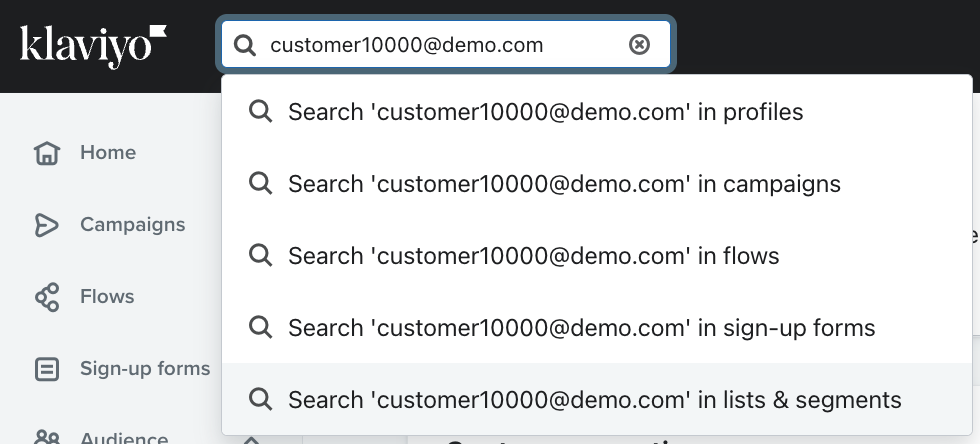Open the Audience sidebar label
980x444 pixels.
tap(124, 438)
